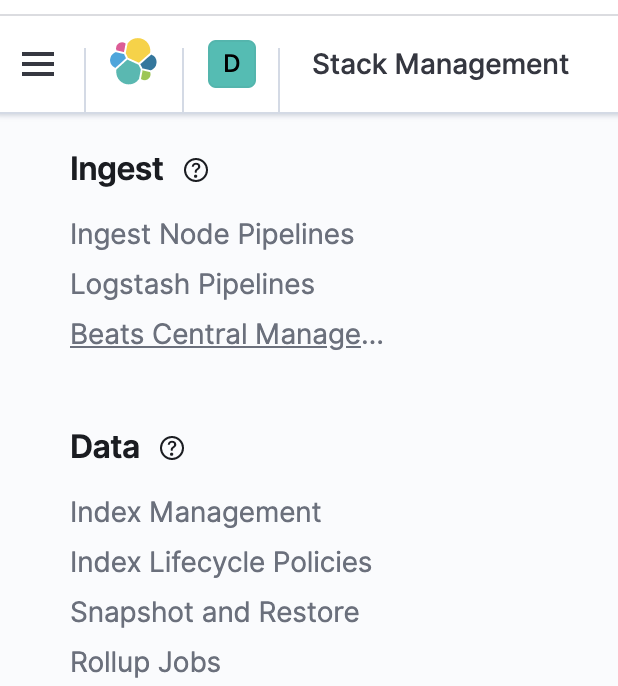Screen dimensions: 618x686
Task: Click the Elastic logo
Action: pos(134,63)
